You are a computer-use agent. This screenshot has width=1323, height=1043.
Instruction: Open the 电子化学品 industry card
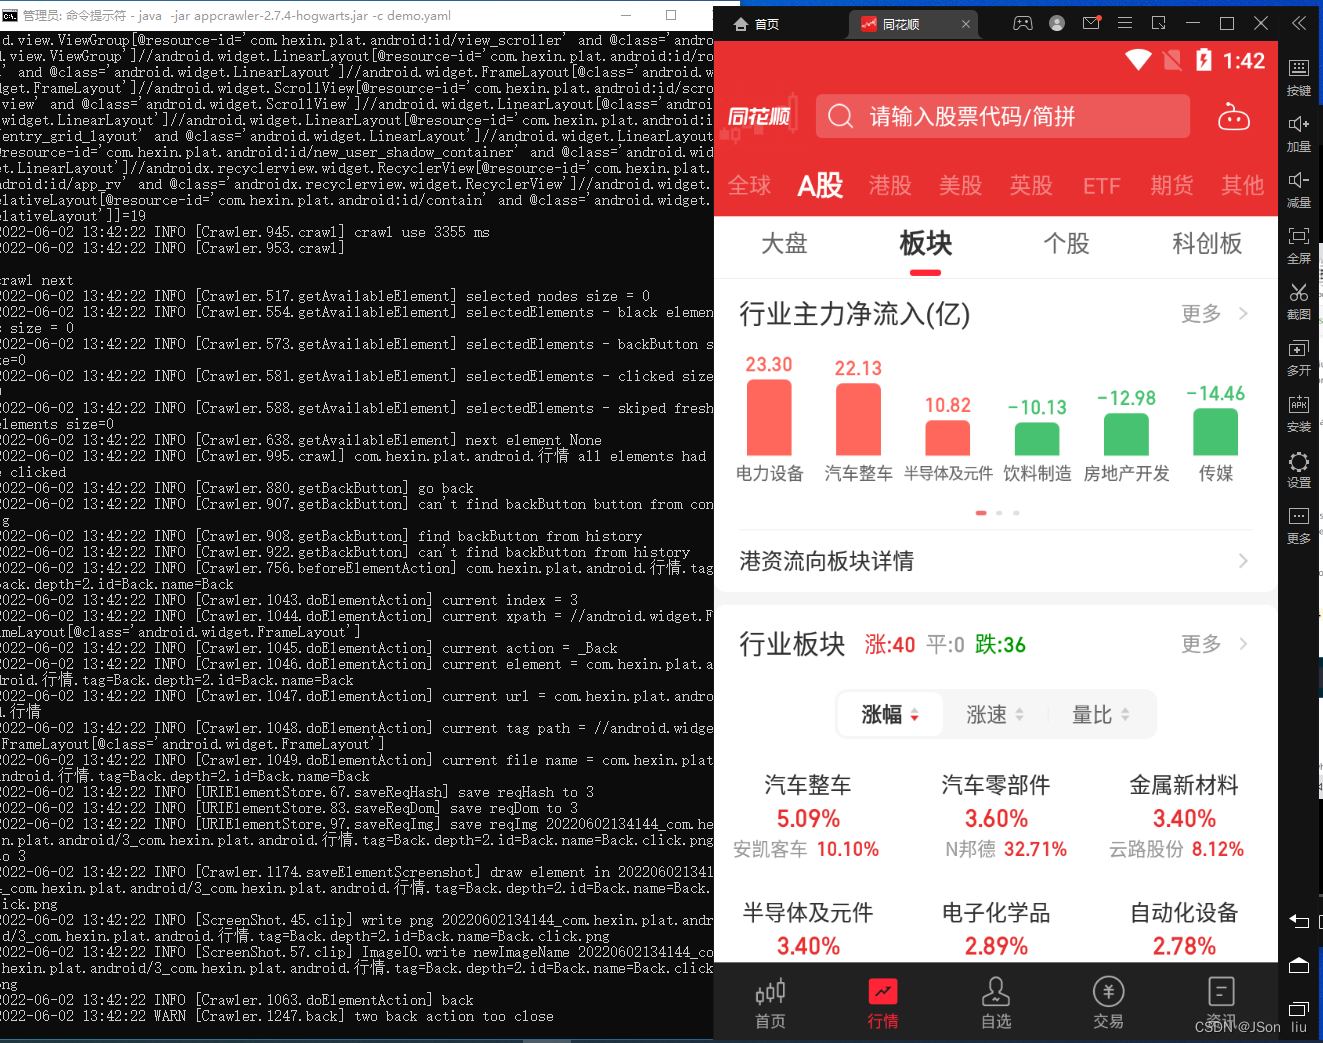996,930
